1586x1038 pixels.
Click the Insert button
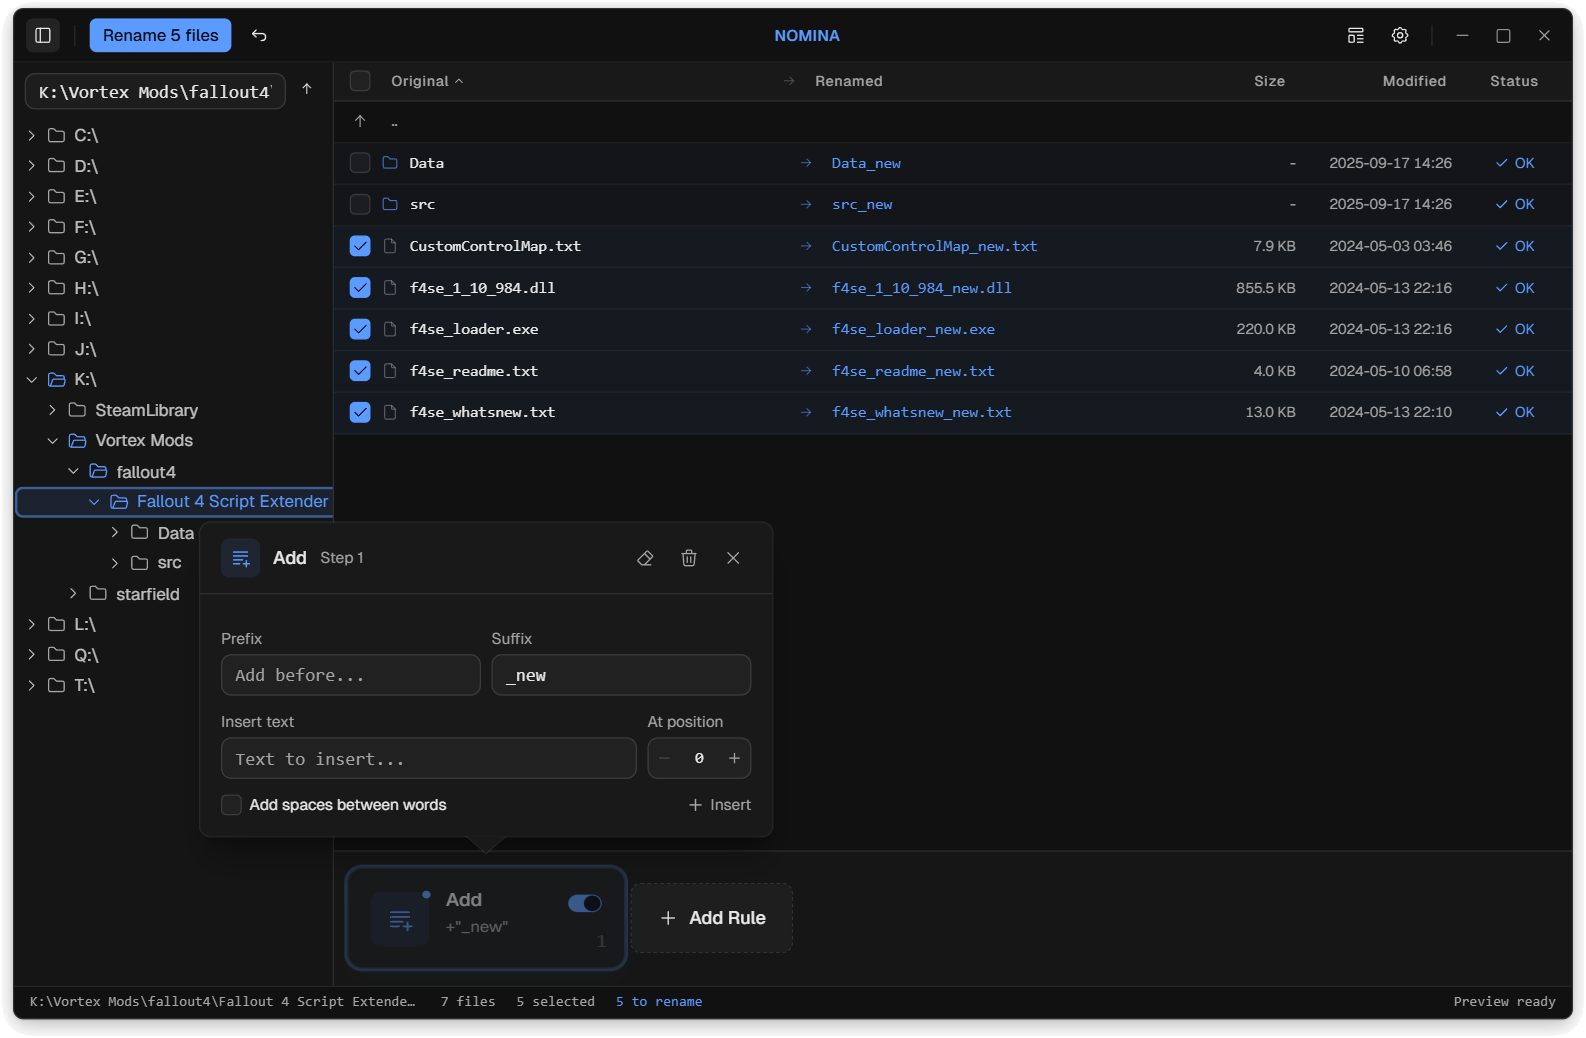(720, 805)
